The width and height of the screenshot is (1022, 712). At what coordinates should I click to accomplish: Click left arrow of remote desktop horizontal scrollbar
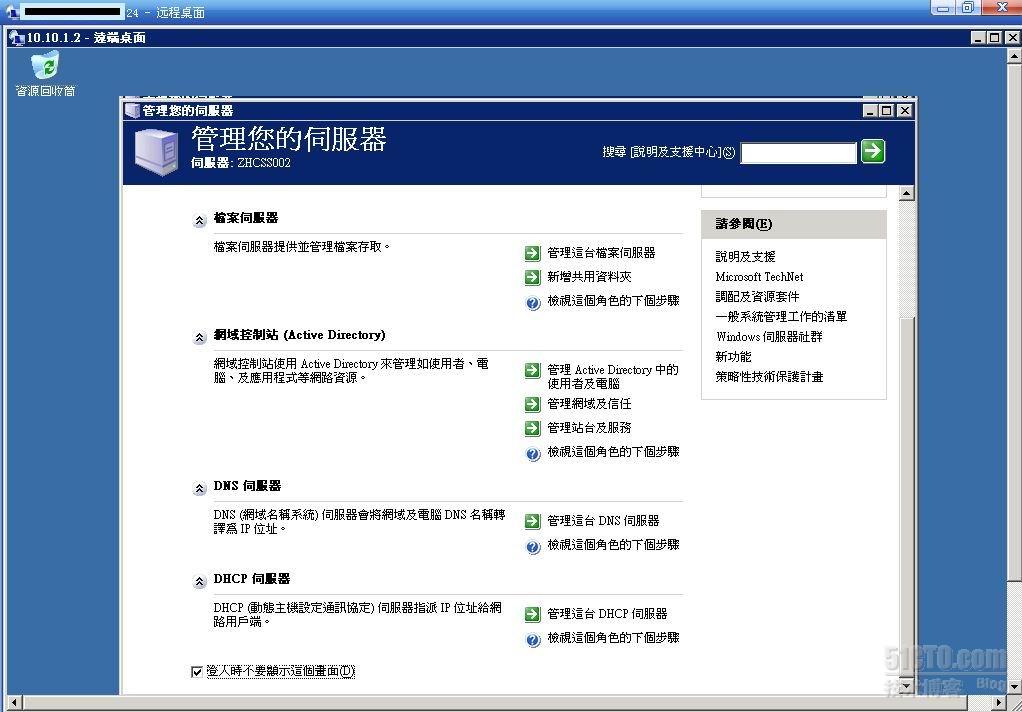pos(14,704)
